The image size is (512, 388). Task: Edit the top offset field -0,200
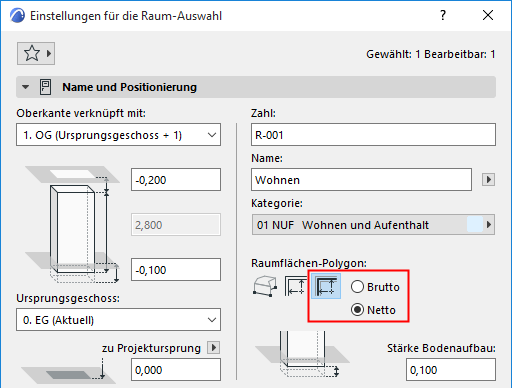pyautogui.click(x=176, y=180)
